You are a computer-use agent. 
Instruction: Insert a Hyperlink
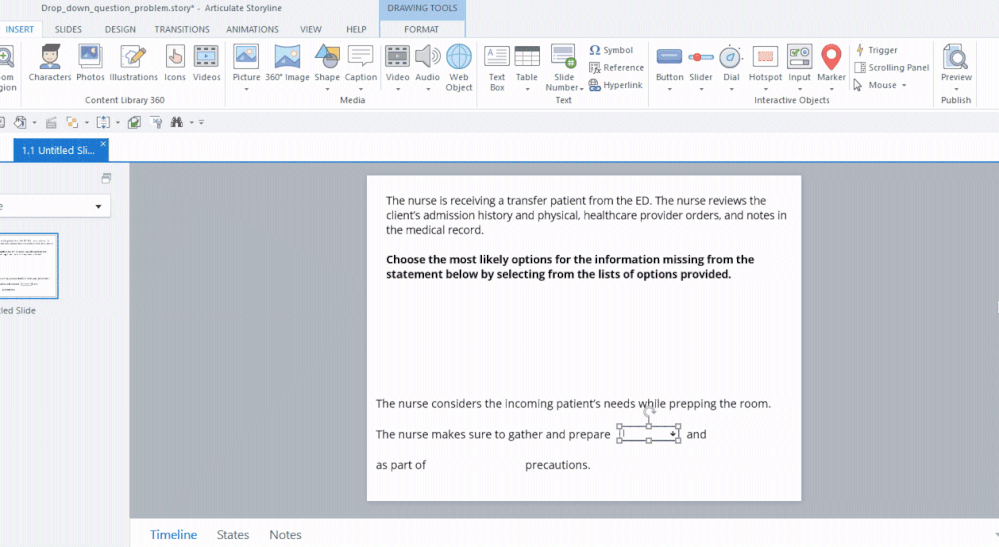[615, 85]
